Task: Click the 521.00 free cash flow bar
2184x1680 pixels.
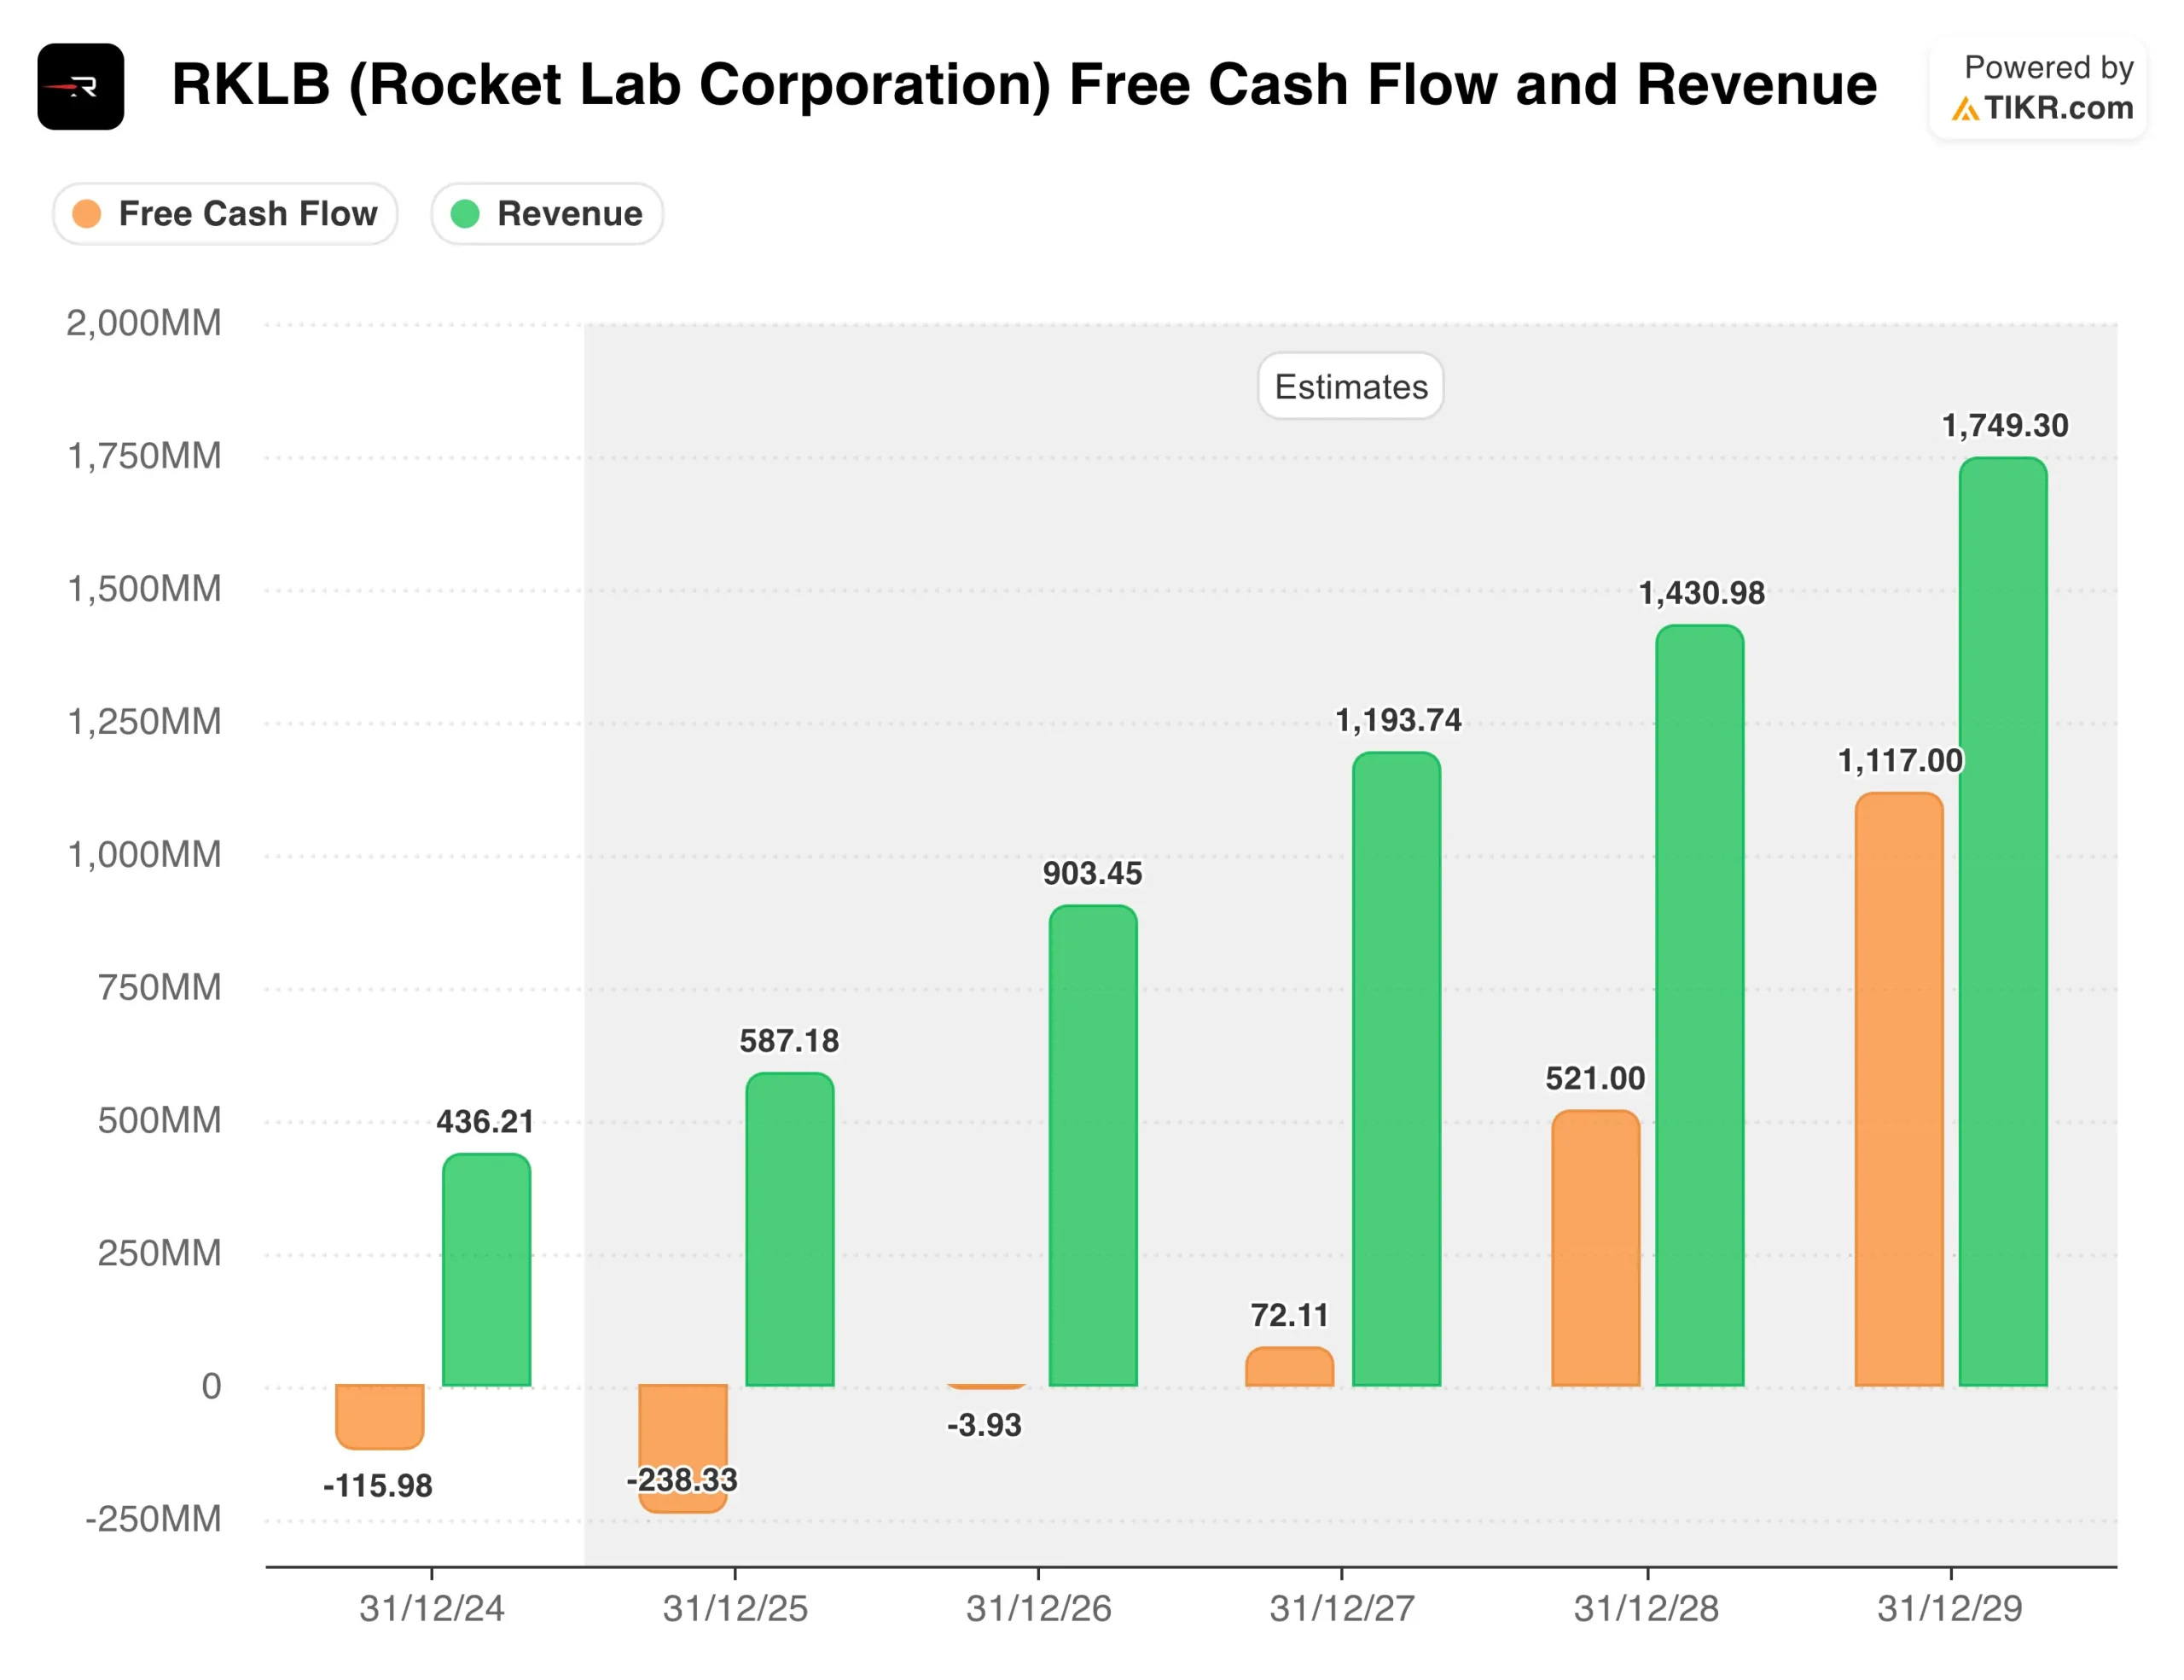Action: coord(1595,1248)
